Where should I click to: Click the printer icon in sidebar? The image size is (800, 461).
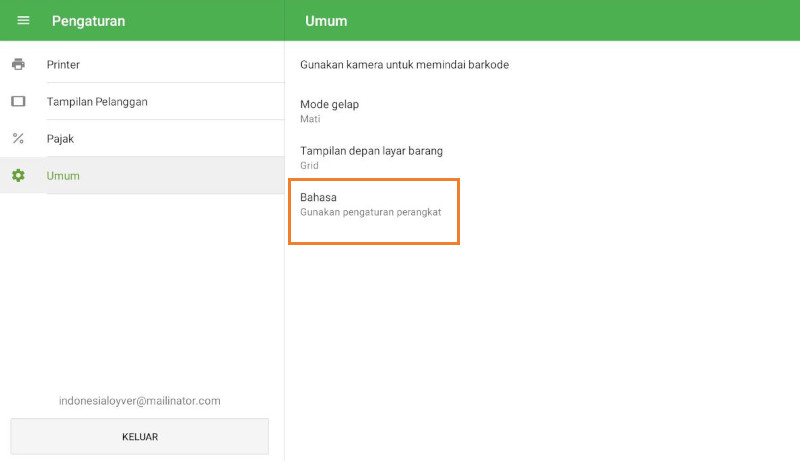point(18,64)
